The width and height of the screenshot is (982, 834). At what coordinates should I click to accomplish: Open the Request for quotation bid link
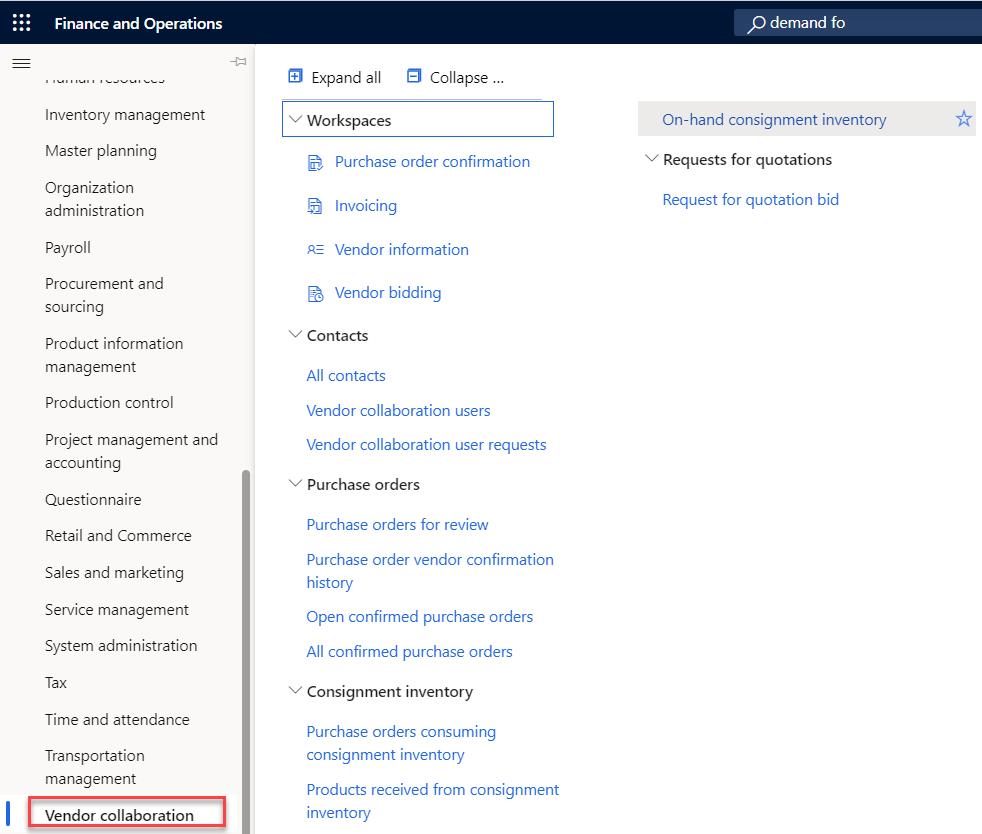750,200
